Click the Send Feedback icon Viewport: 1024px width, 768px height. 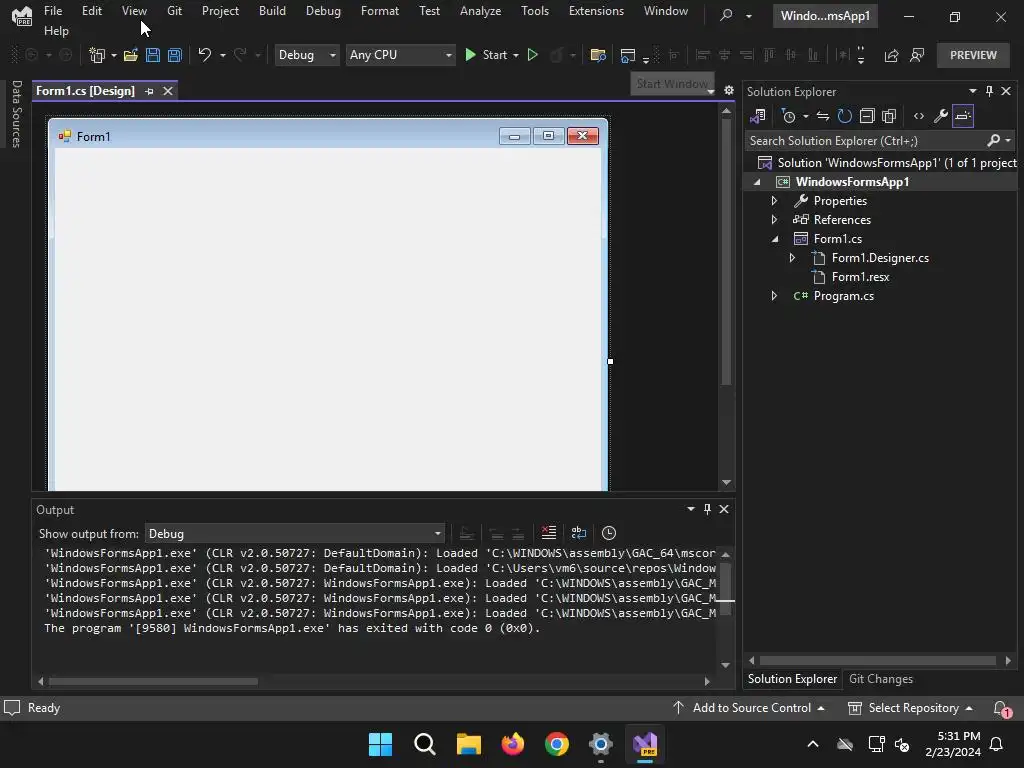(x=917, y=56)
